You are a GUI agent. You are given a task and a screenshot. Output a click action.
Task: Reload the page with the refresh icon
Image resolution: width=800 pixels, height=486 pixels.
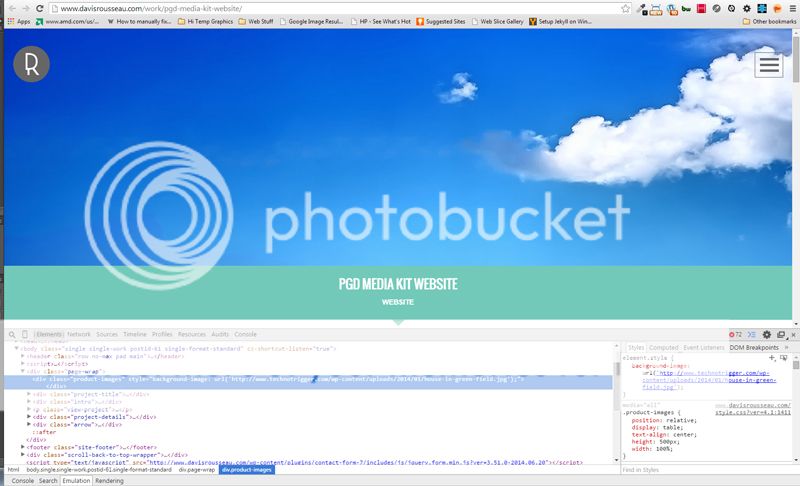click(x=39, y=8)
